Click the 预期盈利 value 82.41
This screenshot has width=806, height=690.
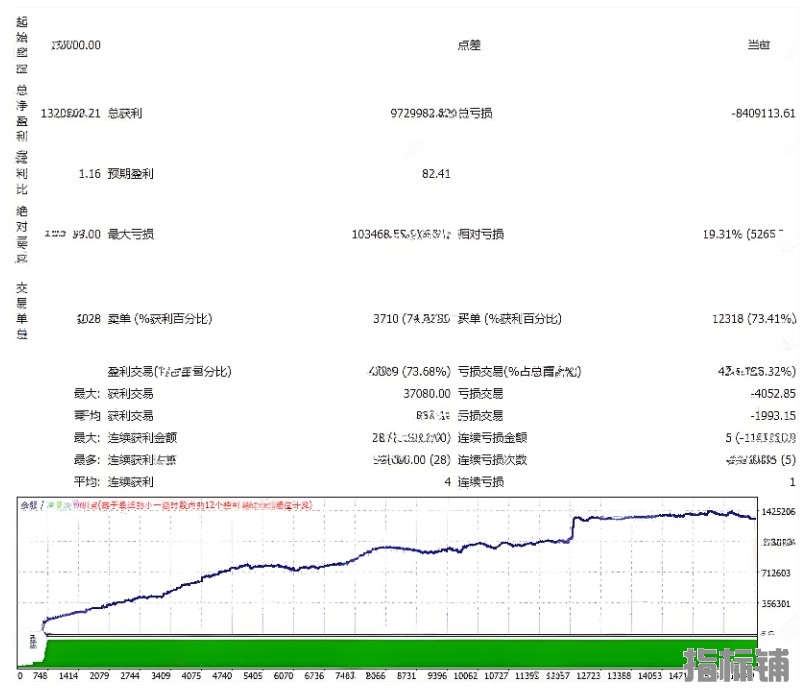click(x=436, y=174)
